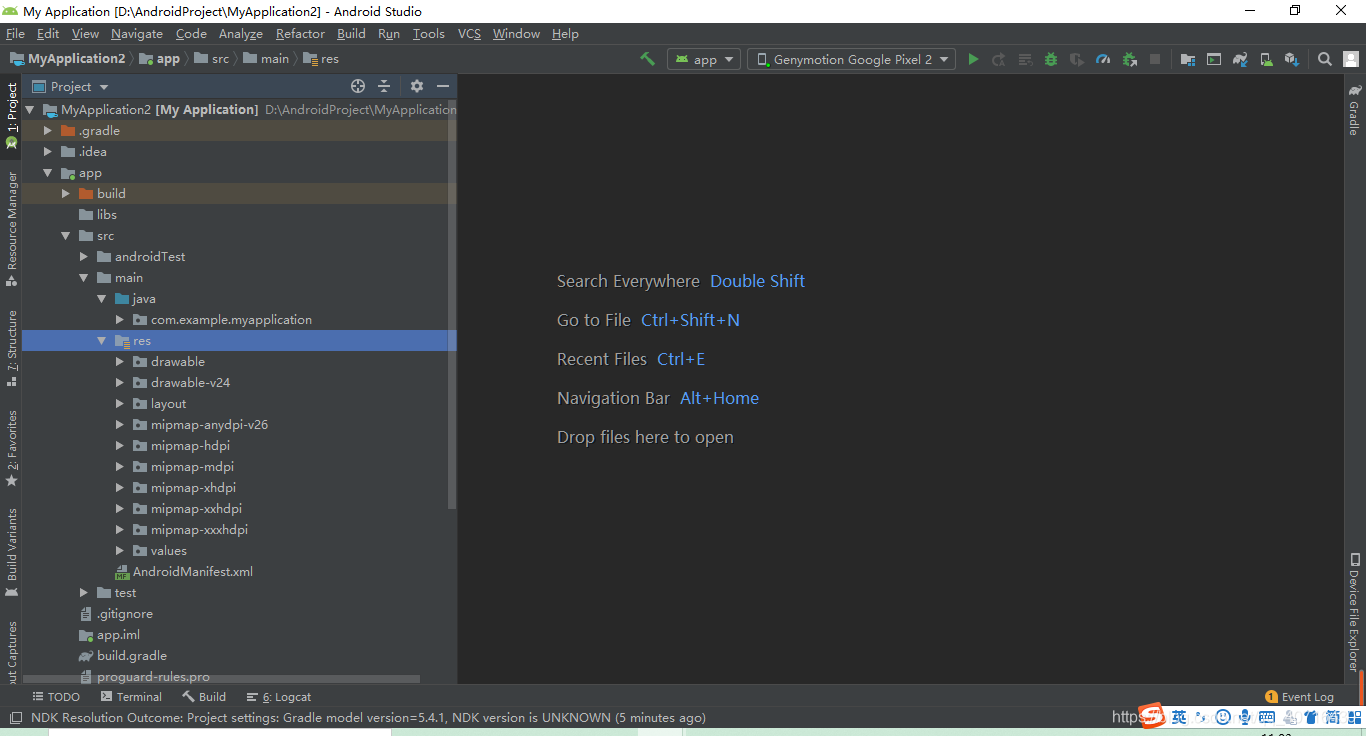Expand the build folder arrow
The height and width of the screenshot is (736, 1366).
tap(65, 193)
